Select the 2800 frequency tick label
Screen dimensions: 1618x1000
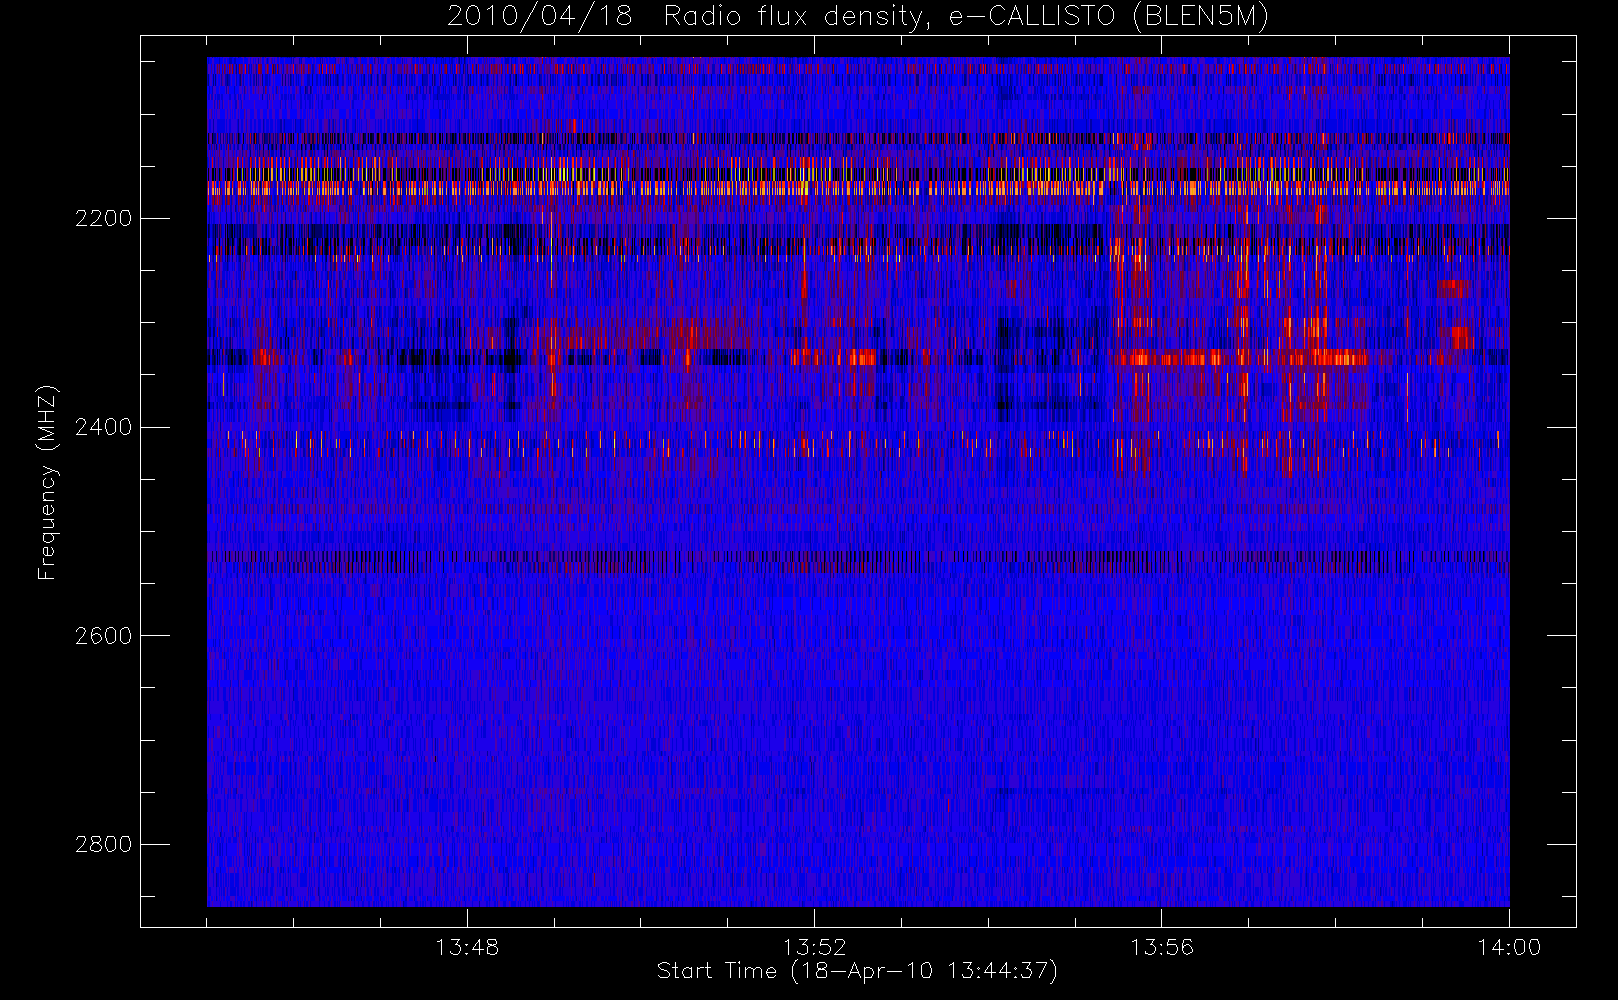pos(103,844)
